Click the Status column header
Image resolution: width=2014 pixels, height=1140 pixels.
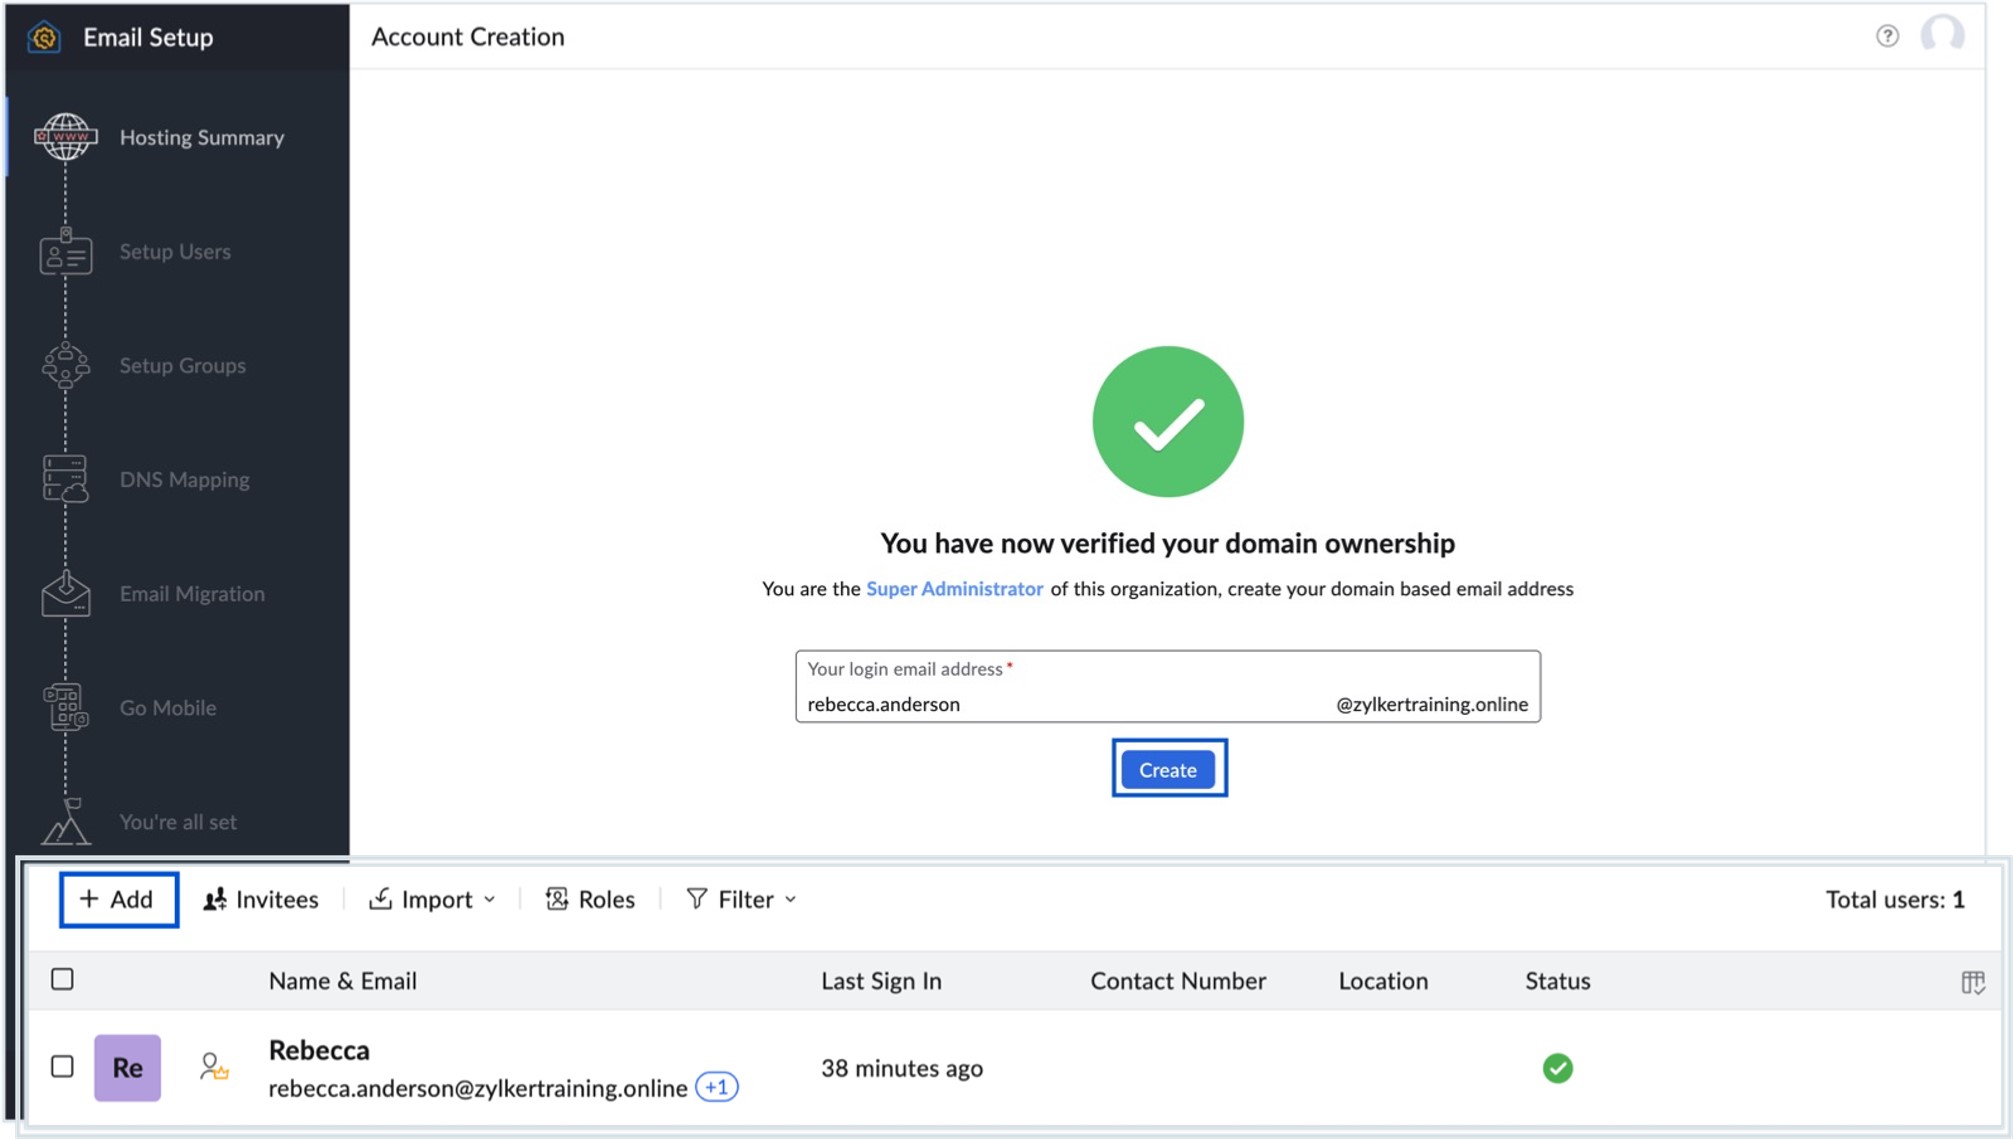coord(1557,981)
